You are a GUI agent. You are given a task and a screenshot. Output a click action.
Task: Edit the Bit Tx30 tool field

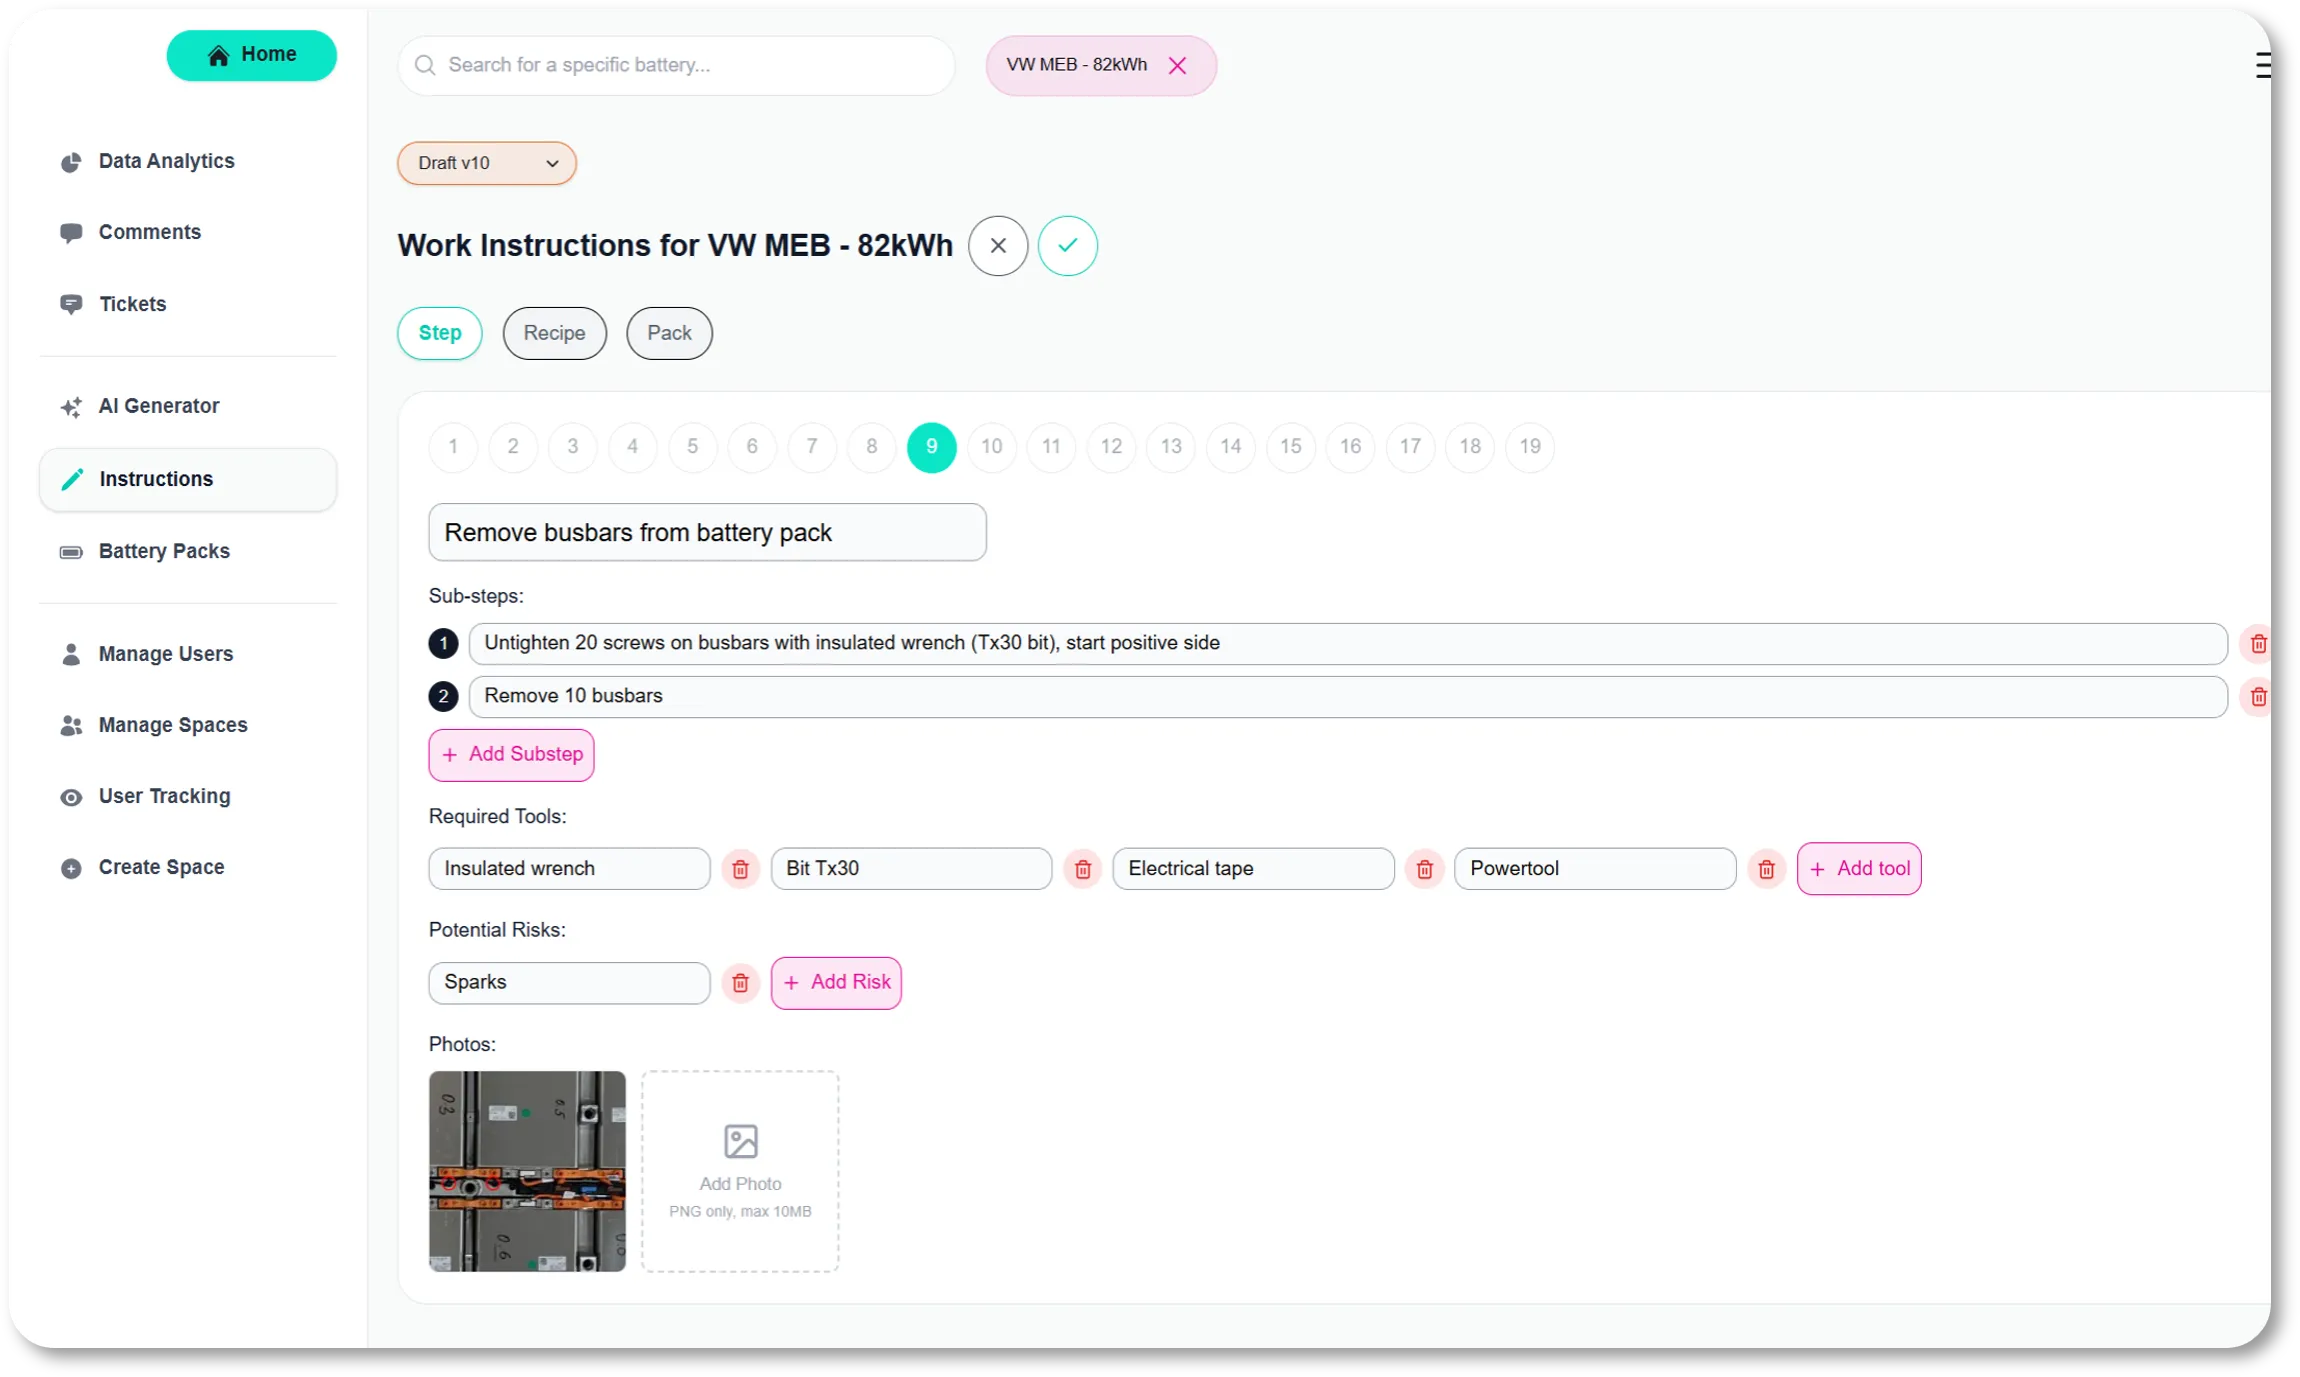point(911,869)
